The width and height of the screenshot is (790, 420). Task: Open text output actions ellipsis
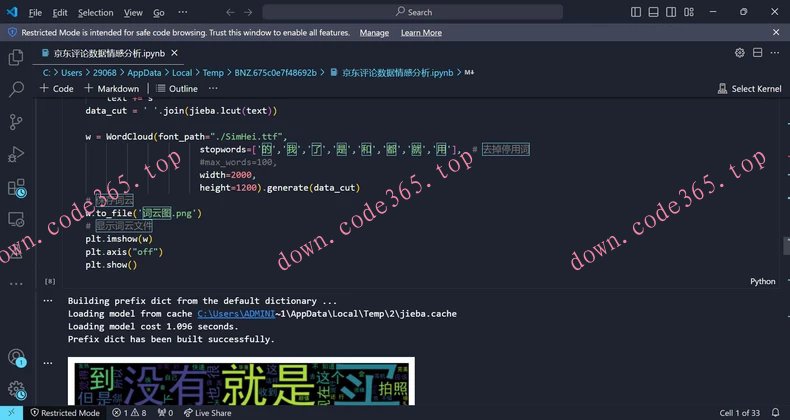tap(48, 301)
